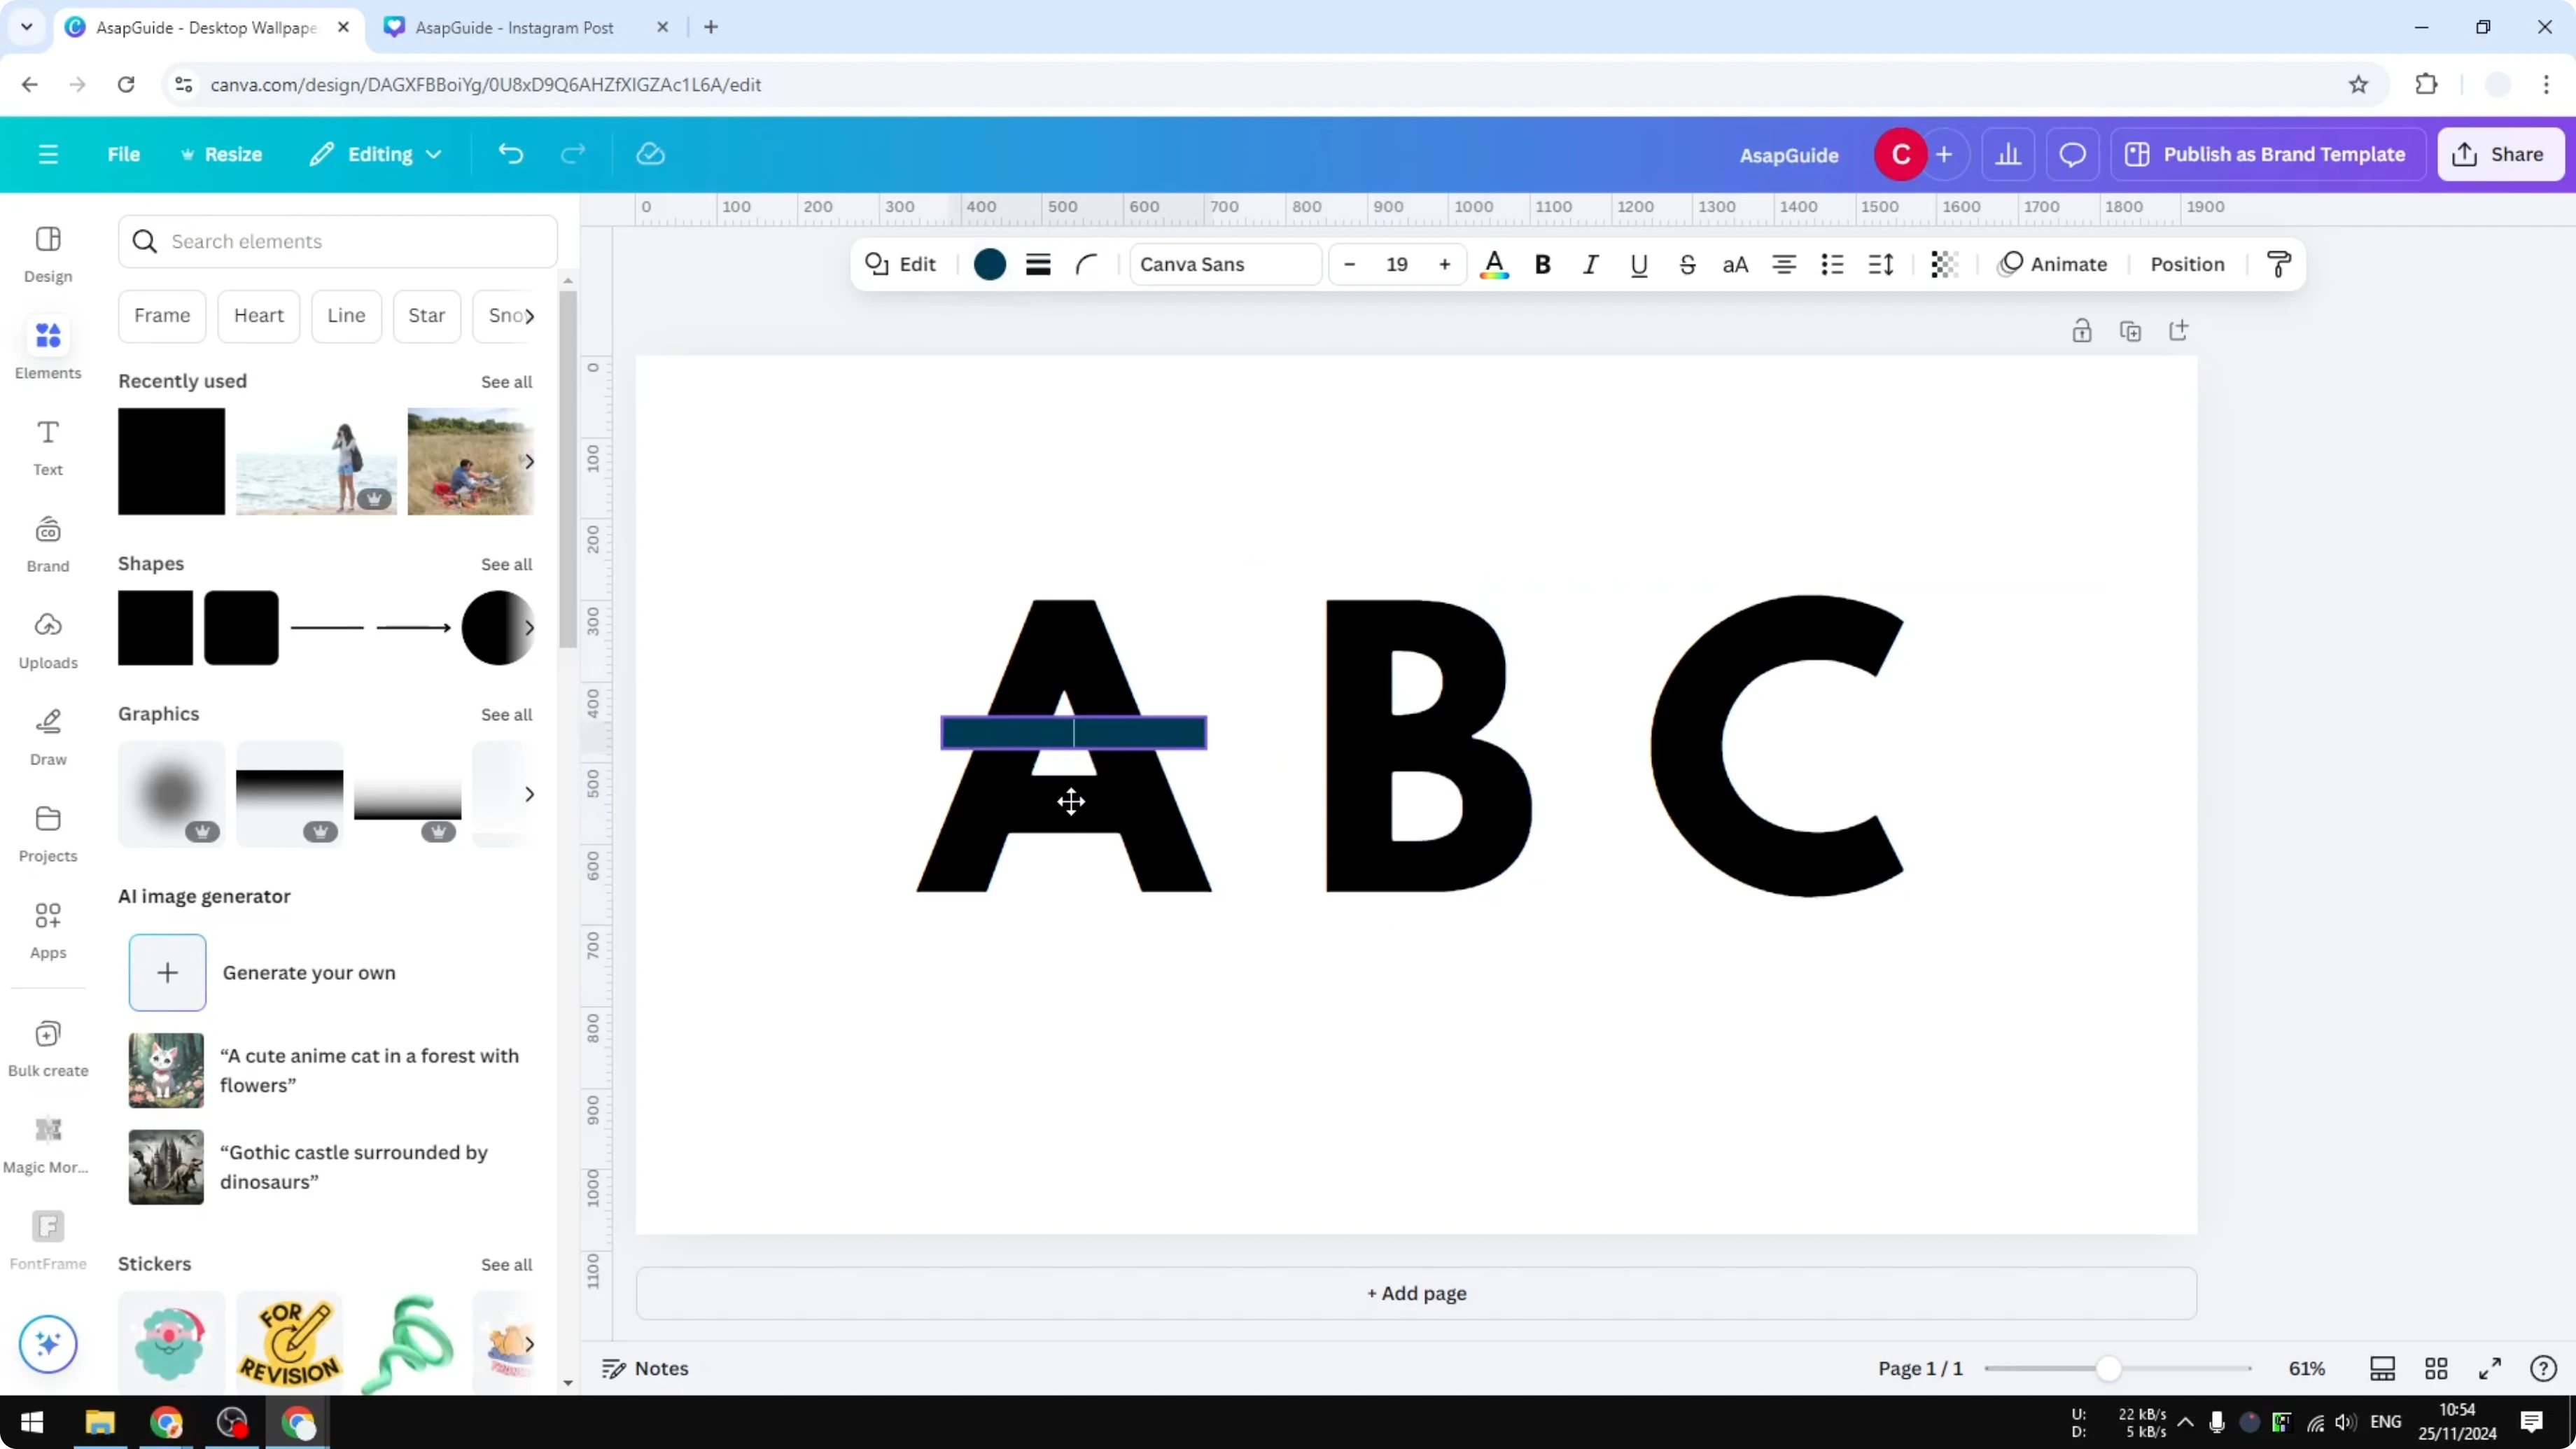2576x1449 pixels.
Task: Expand more shapes with the right chevron
Action: point(531,628)
